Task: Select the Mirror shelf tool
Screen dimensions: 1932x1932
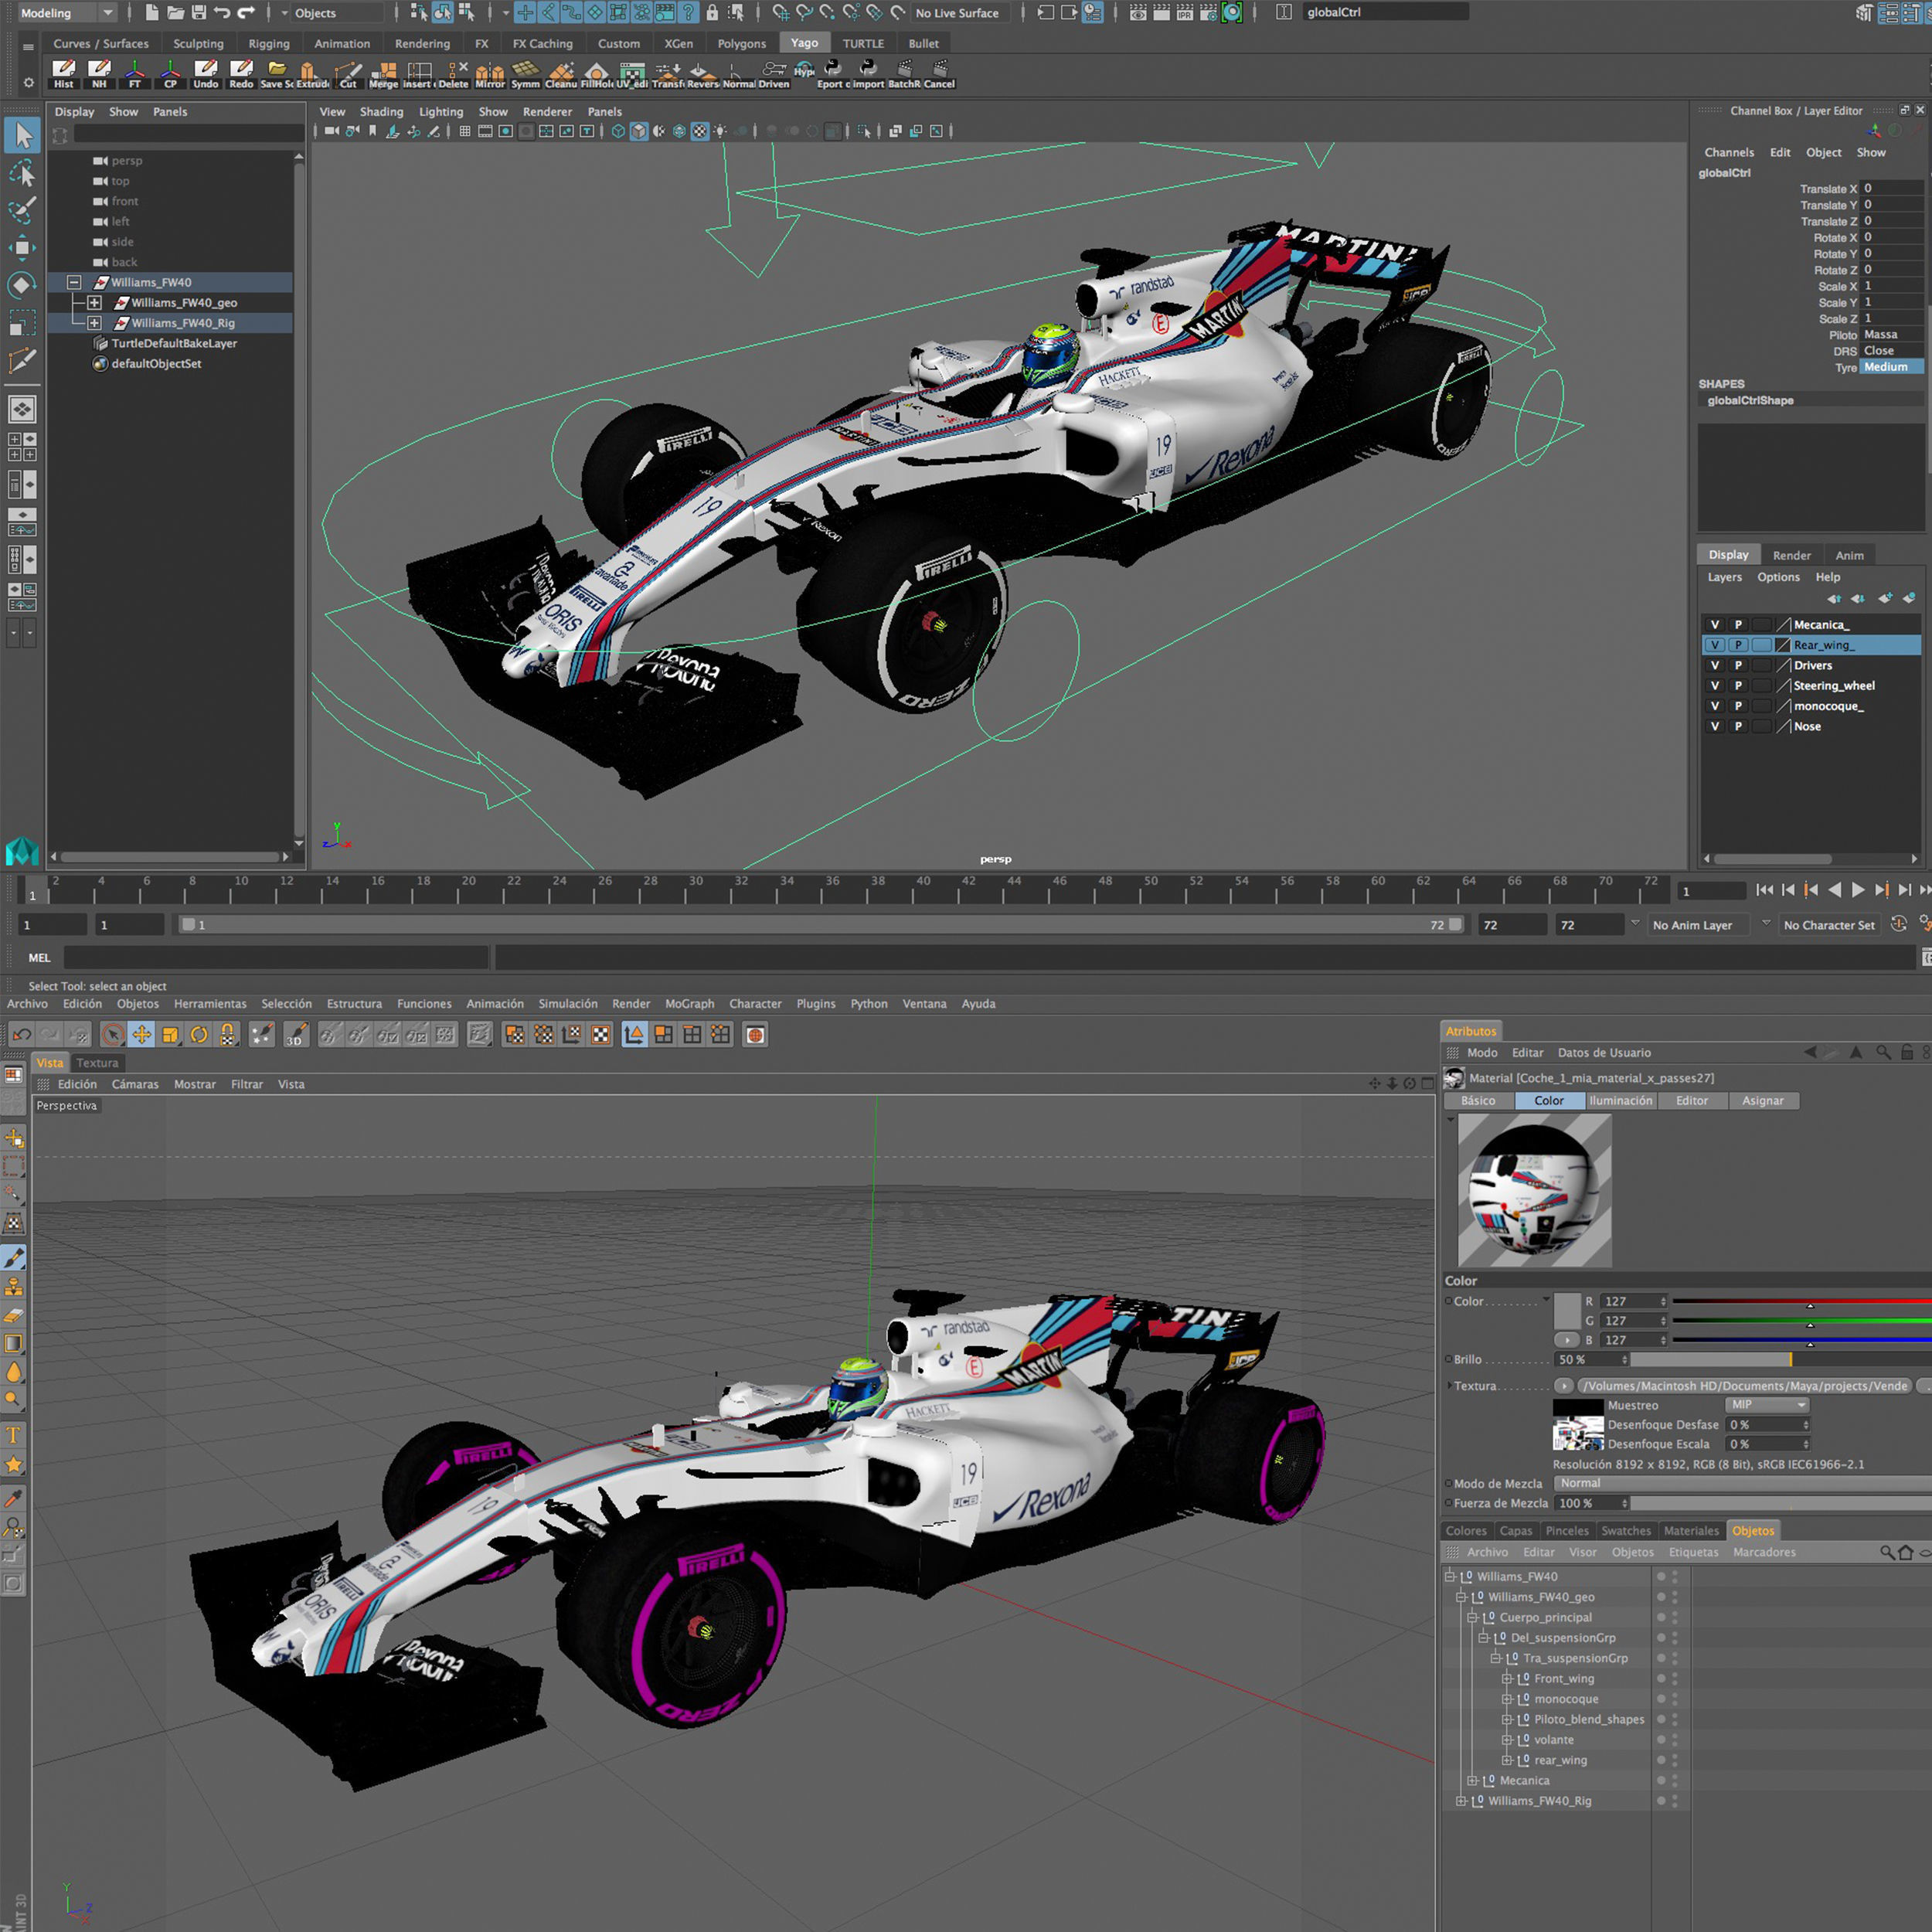Action: pyautogui.click(x=490, y=72)
